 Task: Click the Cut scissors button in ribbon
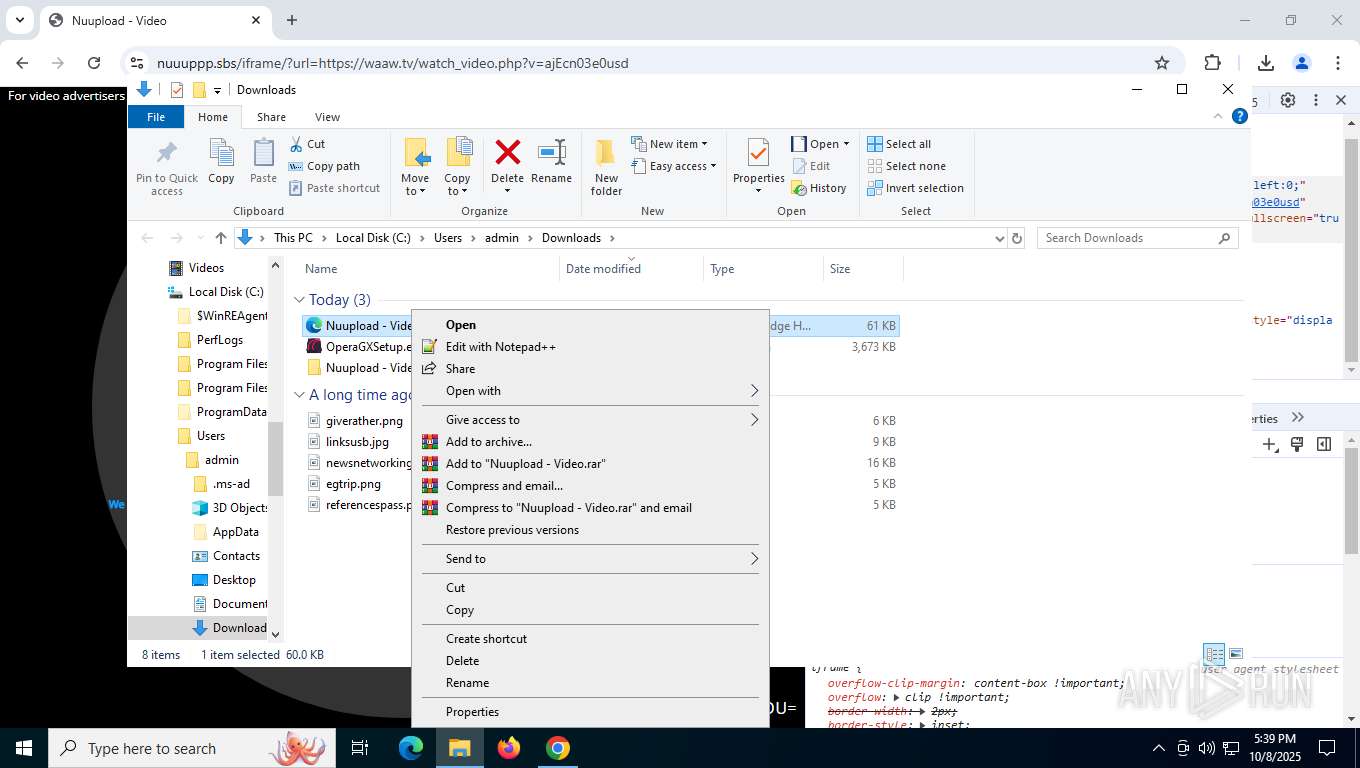pos(308,144)
